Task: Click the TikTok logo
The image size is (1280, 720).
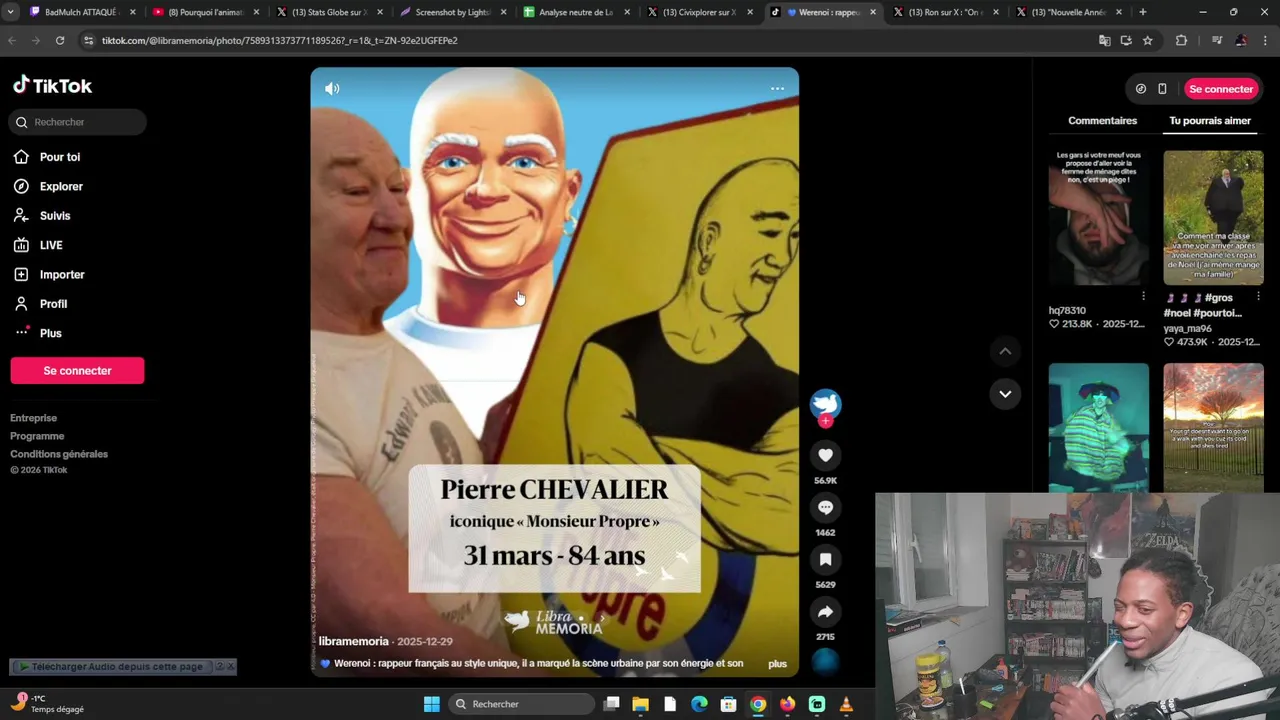Action: tap(52, 86)
